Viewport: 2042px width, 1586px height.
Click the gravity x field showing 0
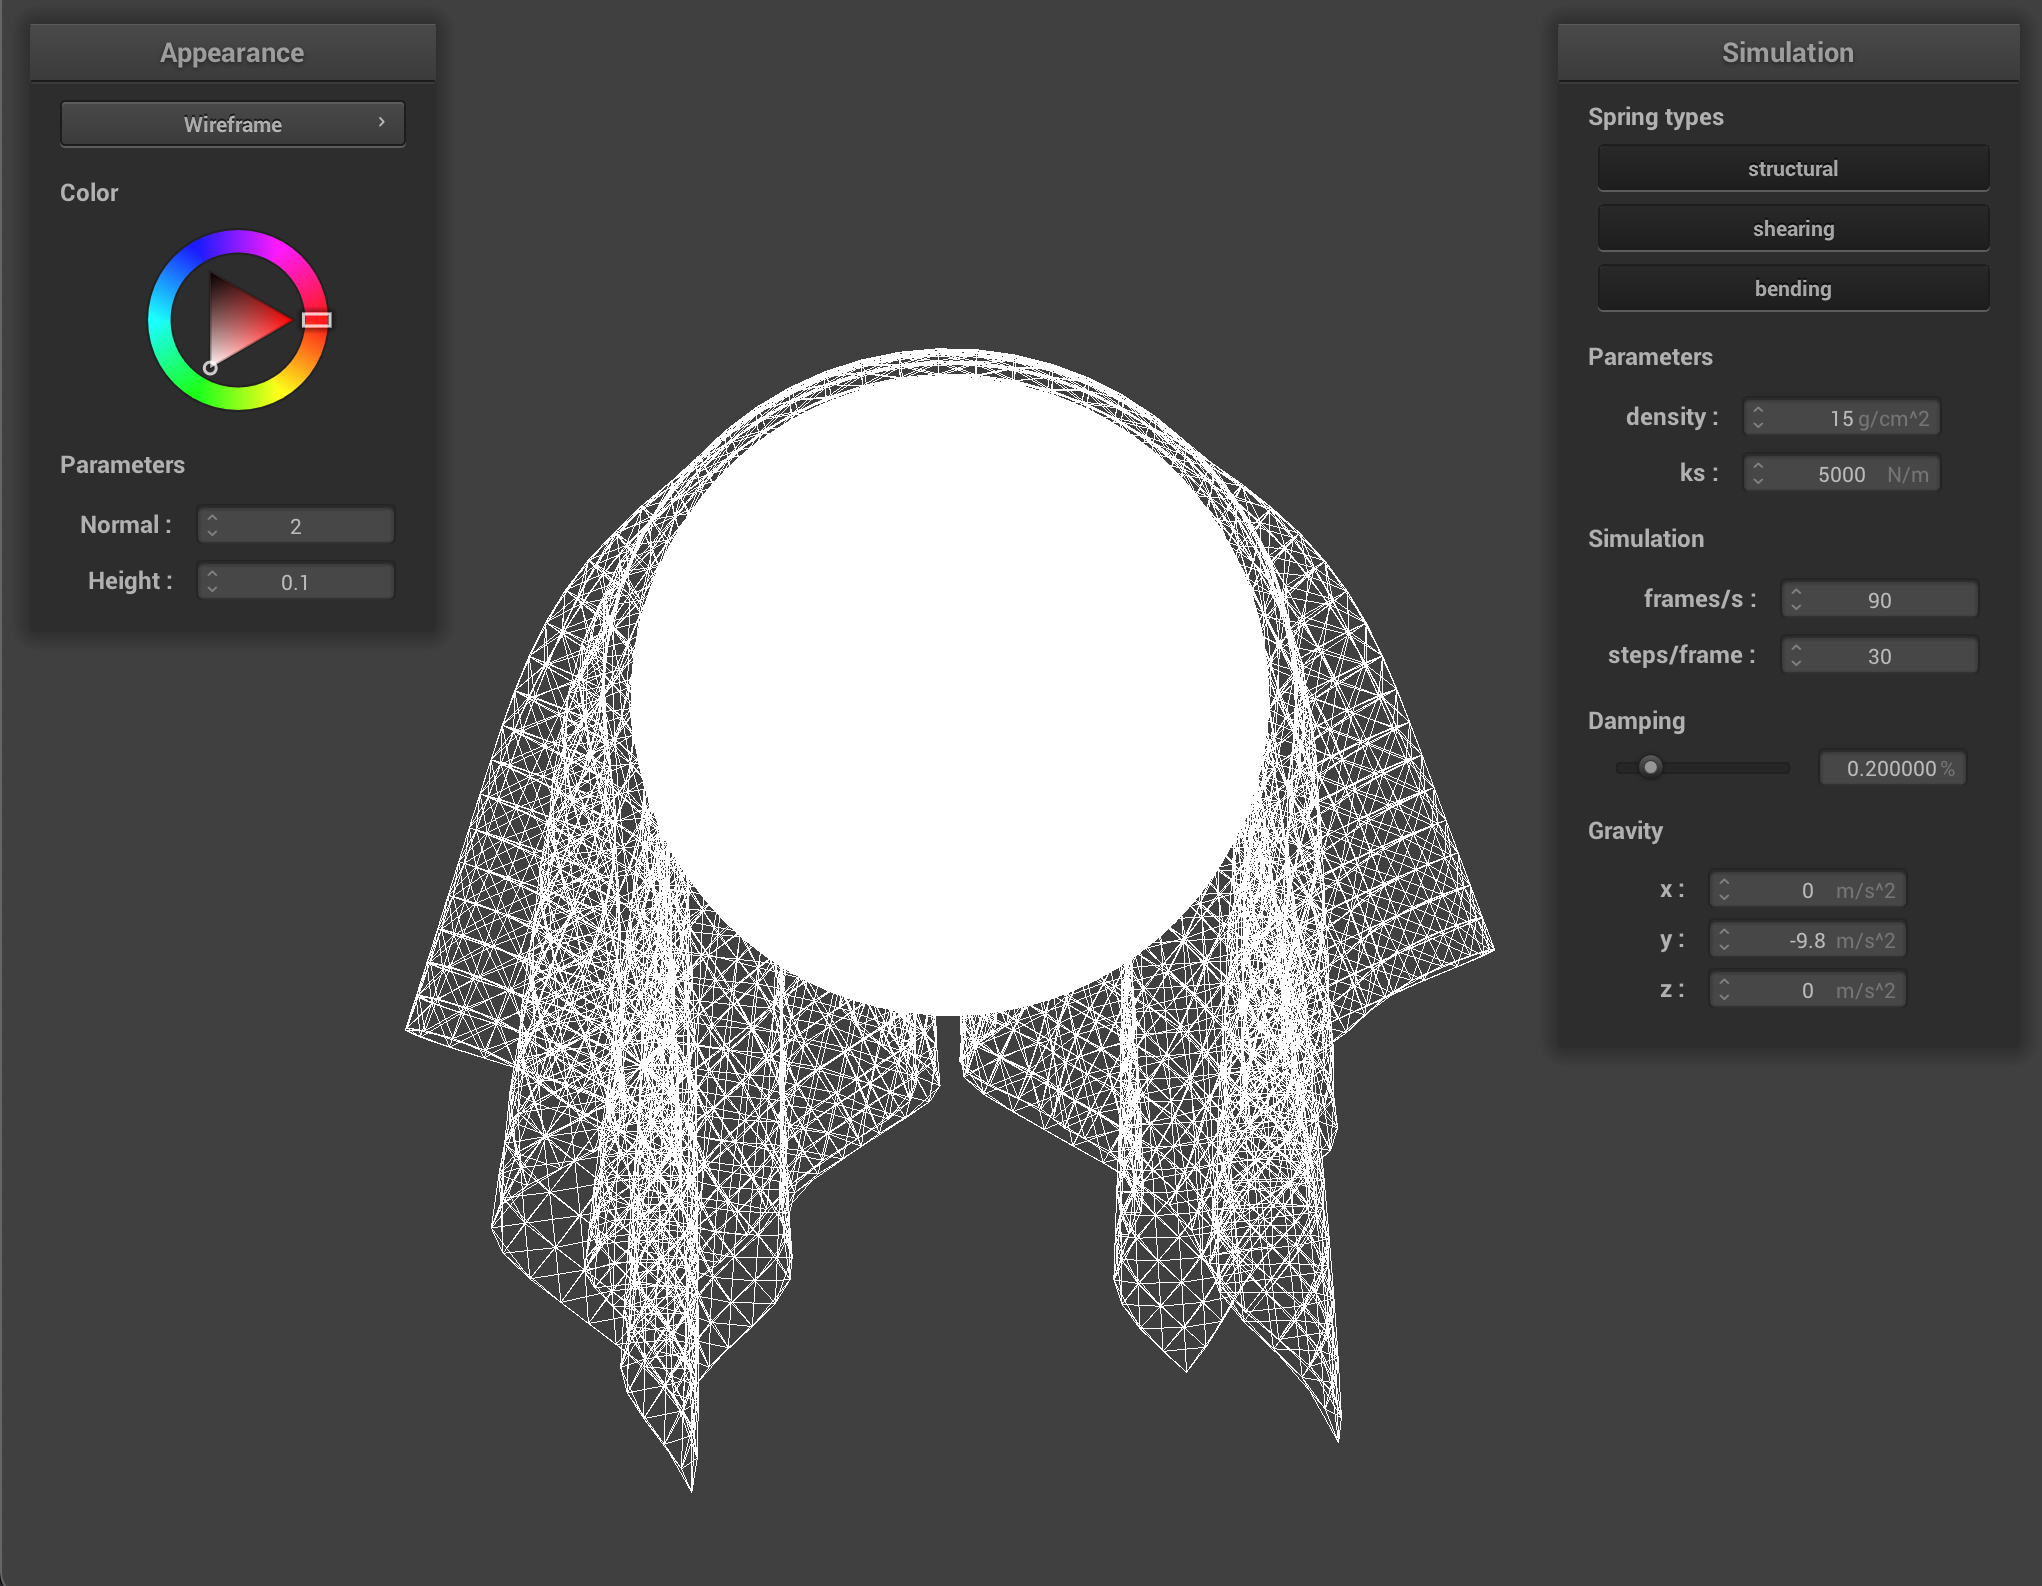[x=1808, y=889]
